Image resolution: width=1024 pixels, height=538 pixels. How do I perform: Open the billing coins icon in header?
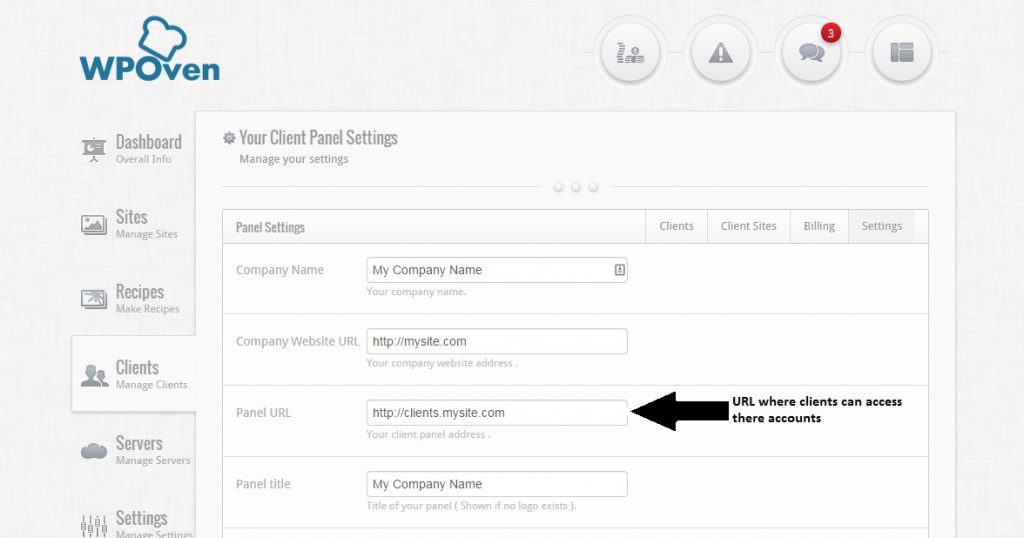[630, 53]
